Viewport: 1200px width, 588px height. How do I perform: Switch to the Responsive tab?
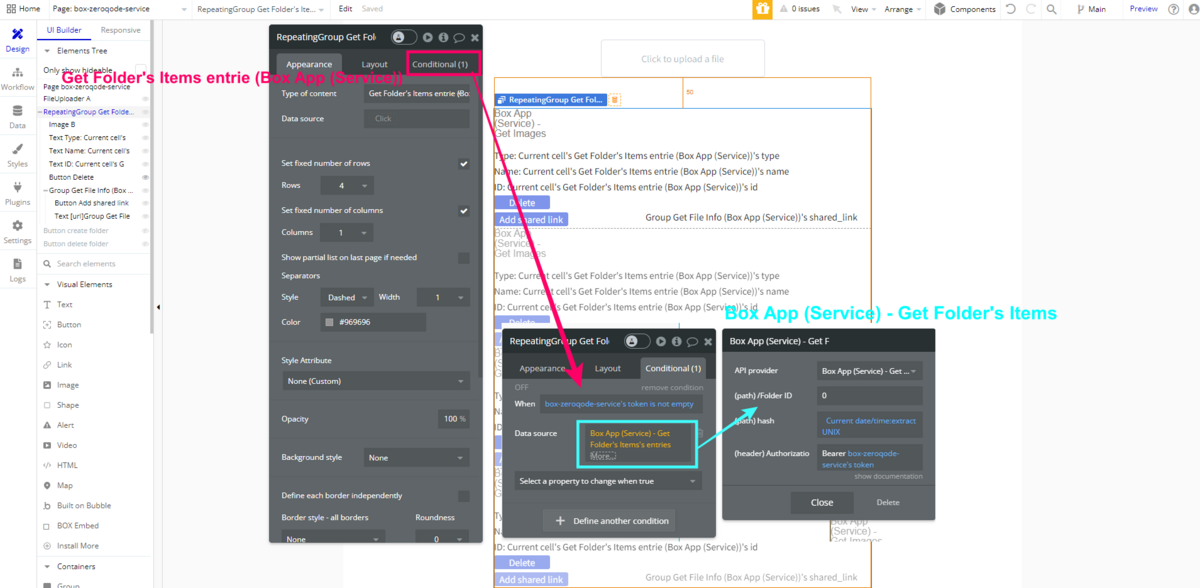point(121,31)
